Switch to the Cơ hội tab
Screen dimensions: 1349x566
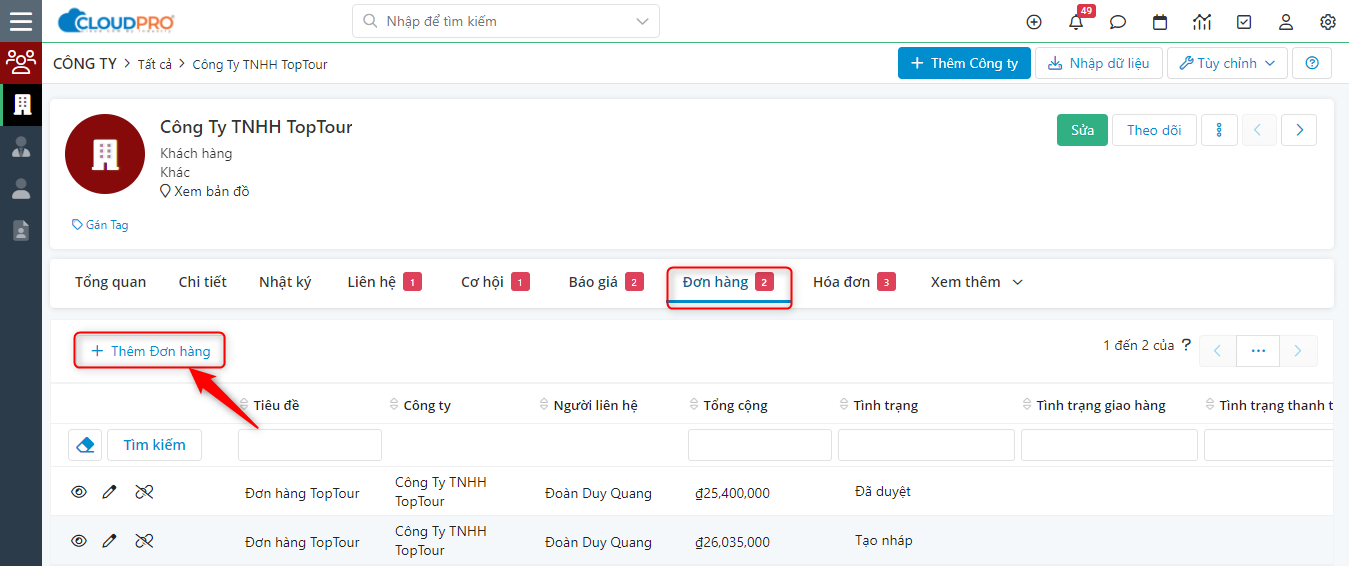coord(495,282)
